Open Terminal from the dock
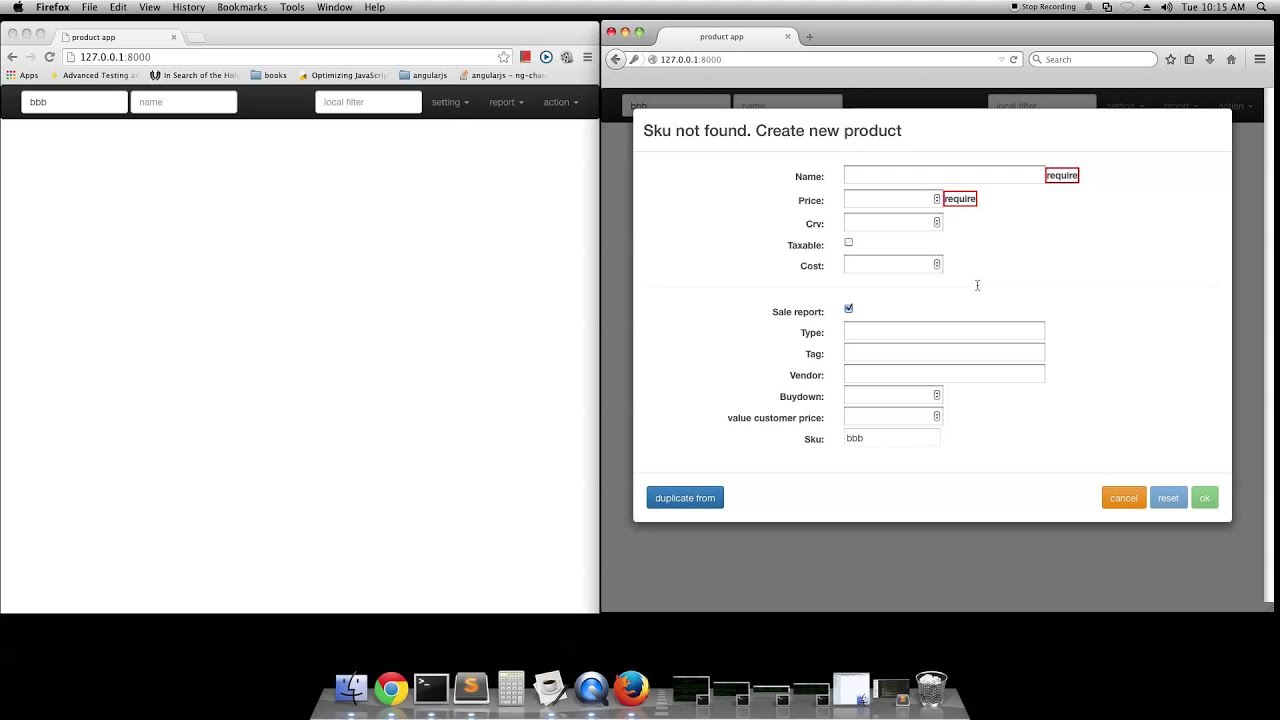The width and height of the screenshot is (1280, 720). (431, 688)
